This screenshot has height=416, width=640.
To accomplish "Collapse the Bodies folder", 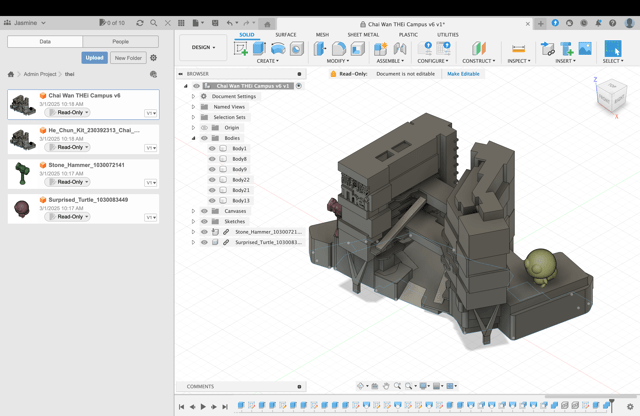I will tap(193, 138).
